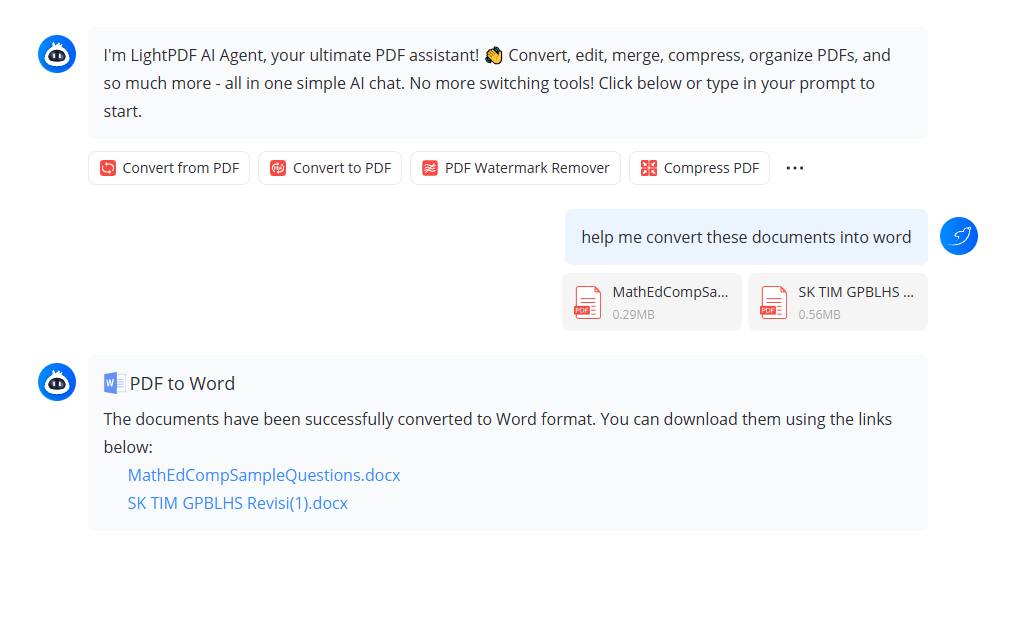Click the Compress PDF icon
This screenshot has width=1020, height=624.
click(649, 168)
